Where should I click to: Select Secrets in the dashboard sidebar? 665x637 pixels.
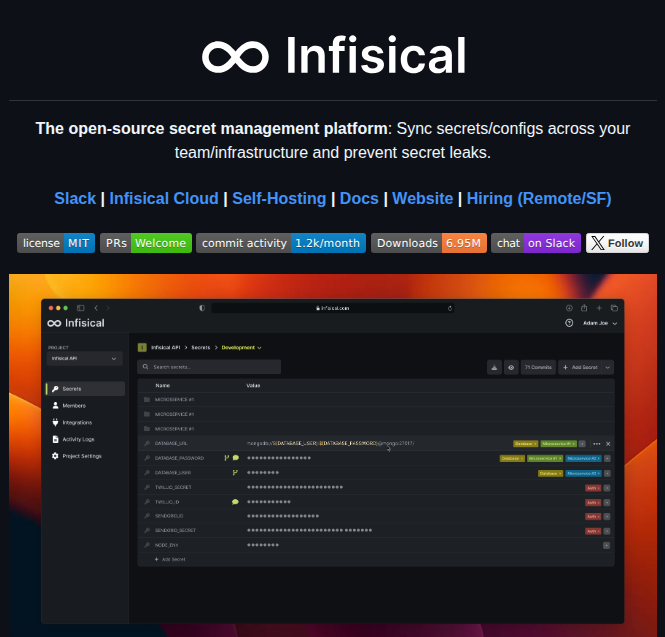(x=85, y=389)
